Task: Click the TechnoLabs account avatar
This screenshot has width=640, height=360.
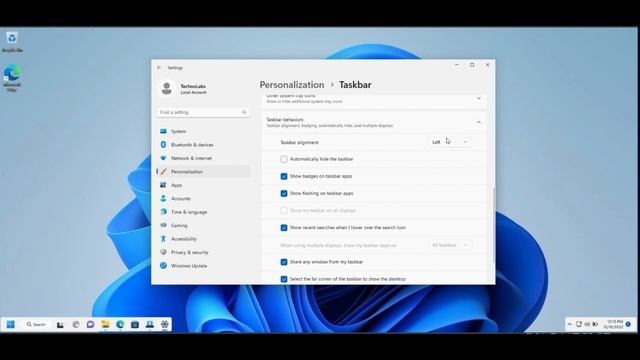Action: tap(167, 88)
